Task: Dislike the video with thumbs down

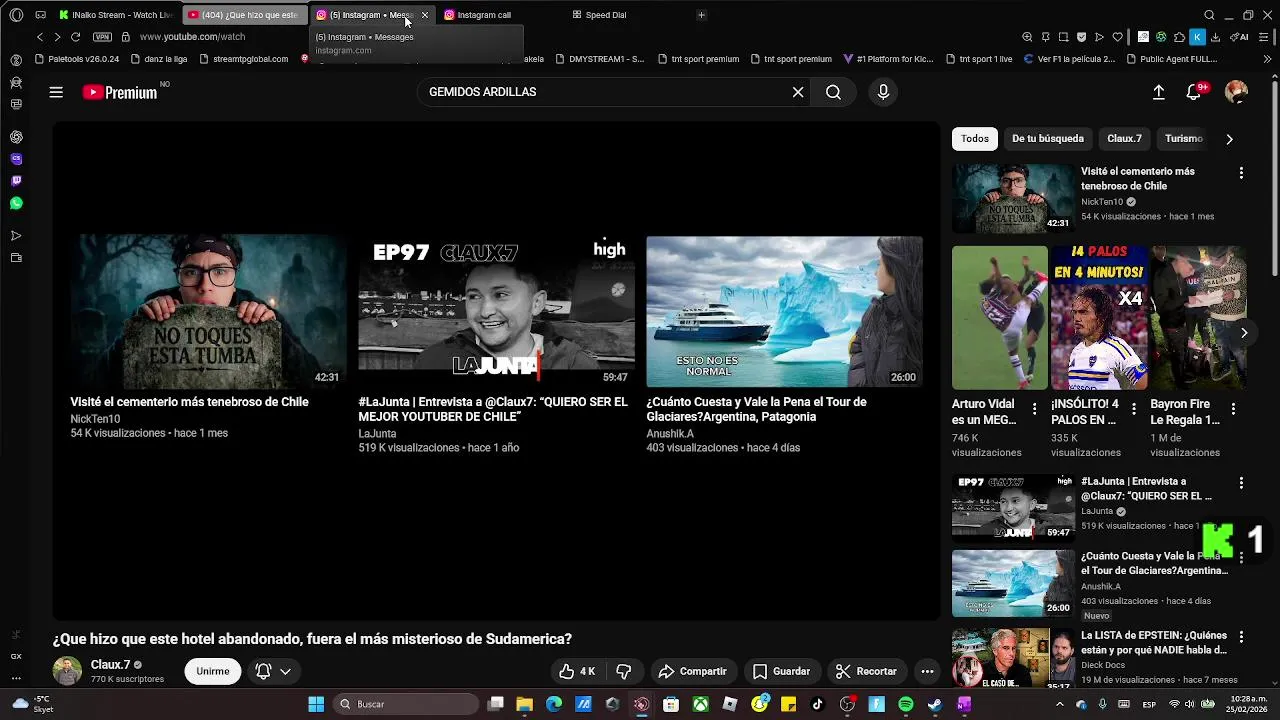Action: pos(624,671)
